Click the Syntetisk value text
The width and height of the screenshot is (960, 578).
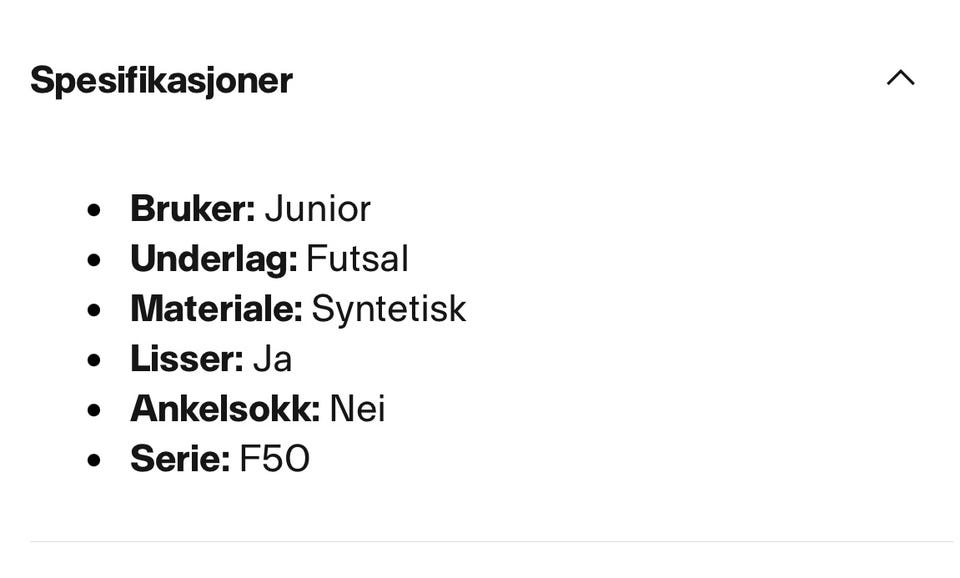point(389,309)
